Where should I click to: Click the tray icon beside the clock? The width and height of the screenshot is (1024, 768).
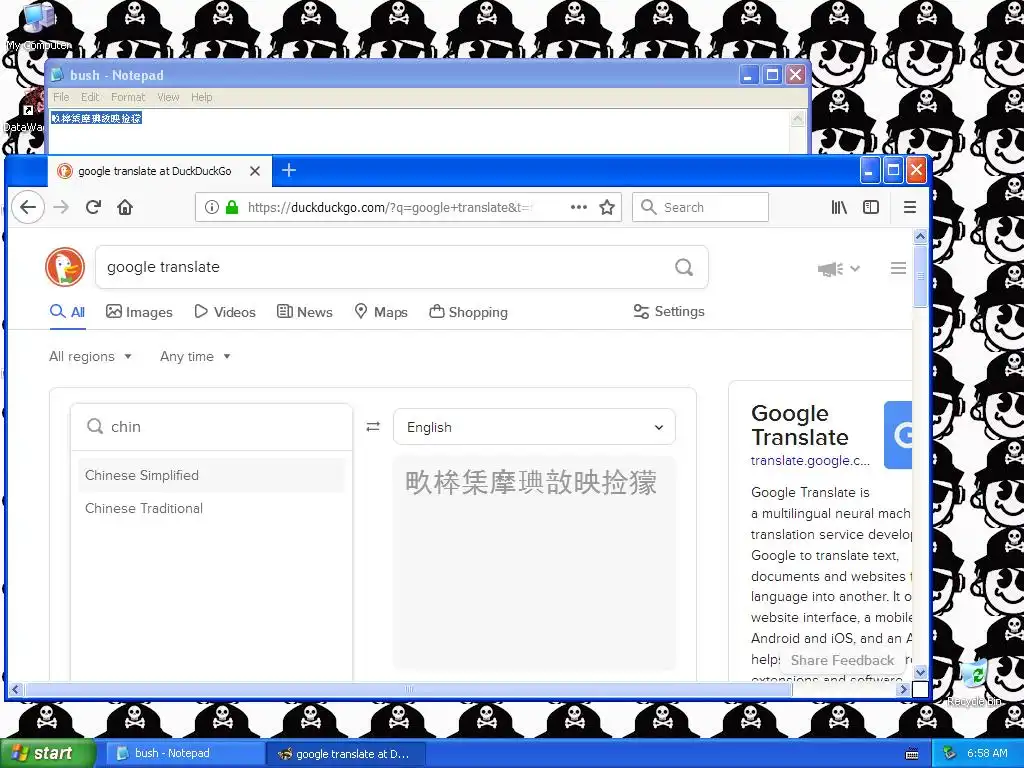[x=950, y=754]
